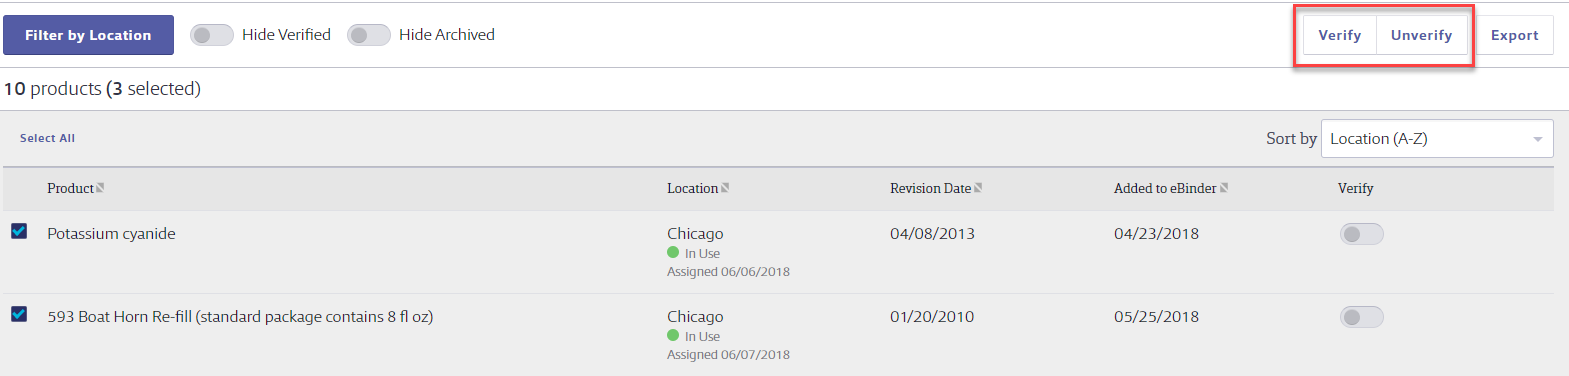1569x376 pixels.
Task: Open Filter by Location
Action: click(88, 35)
